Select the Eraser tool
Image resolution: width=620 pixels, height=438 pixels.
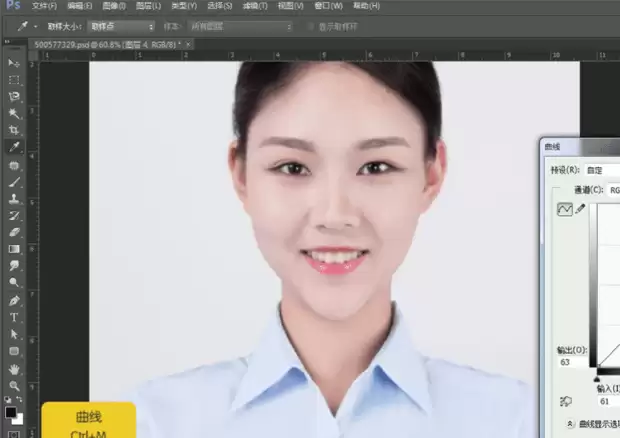pyautogui.click(x=14, y=232)
